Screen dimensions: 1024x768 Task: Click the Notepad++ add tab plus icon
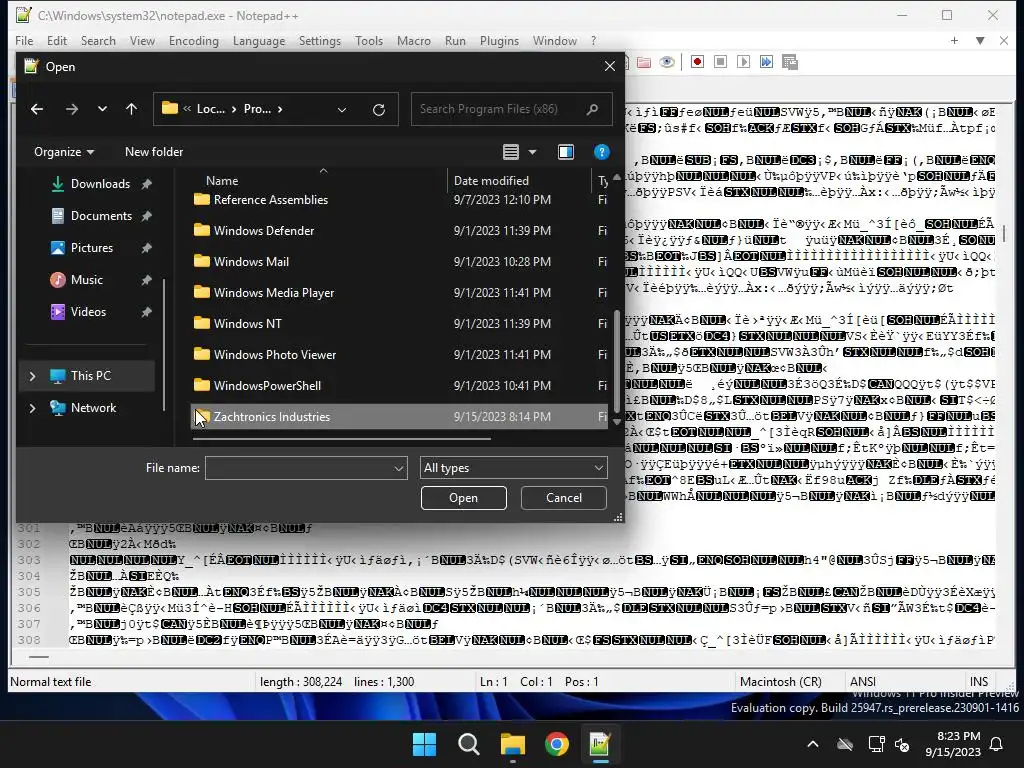(954, 40)
